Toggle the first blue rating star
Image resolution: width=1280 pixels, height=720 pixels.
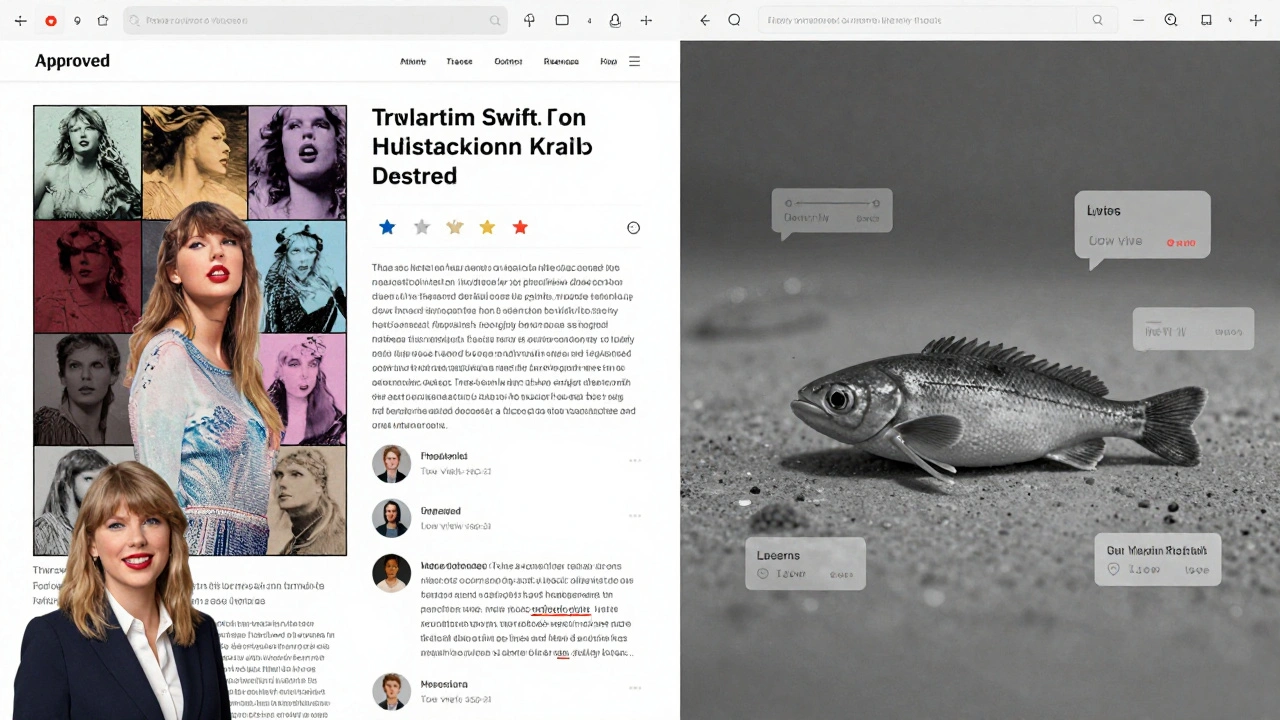coord(387,227)
